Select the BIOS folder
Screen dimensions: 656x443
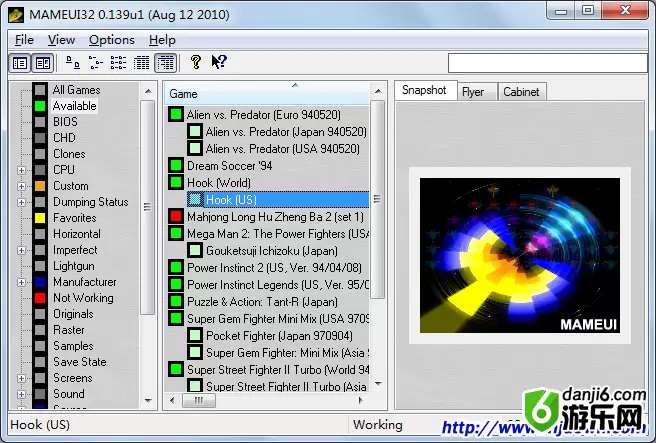[x=65, y=122]
